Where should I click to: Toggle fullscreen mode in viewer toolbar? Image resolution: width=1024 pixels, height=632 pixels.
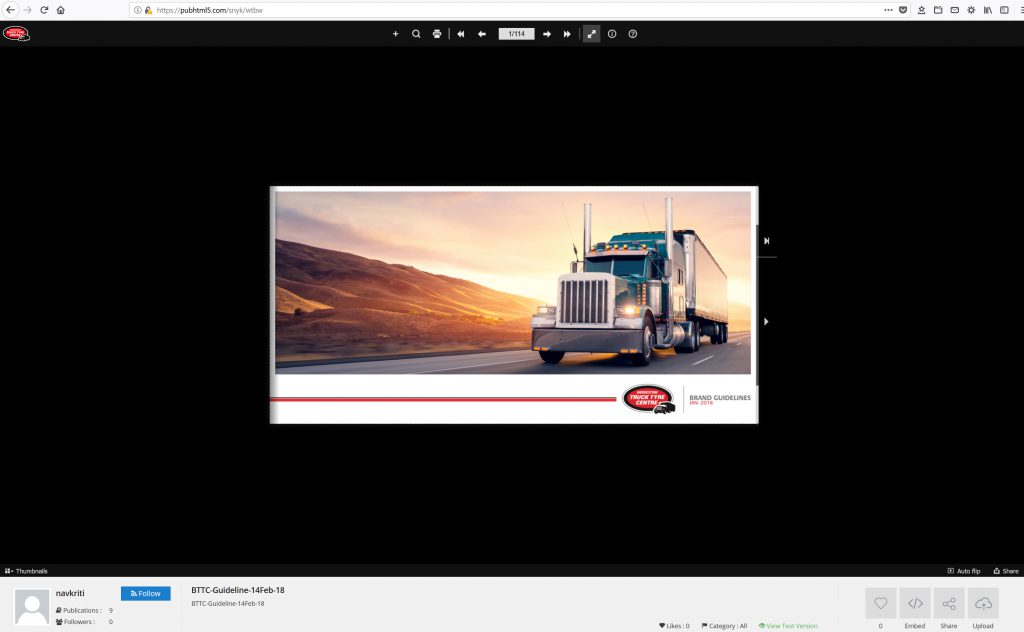click(x=592, y=34)
